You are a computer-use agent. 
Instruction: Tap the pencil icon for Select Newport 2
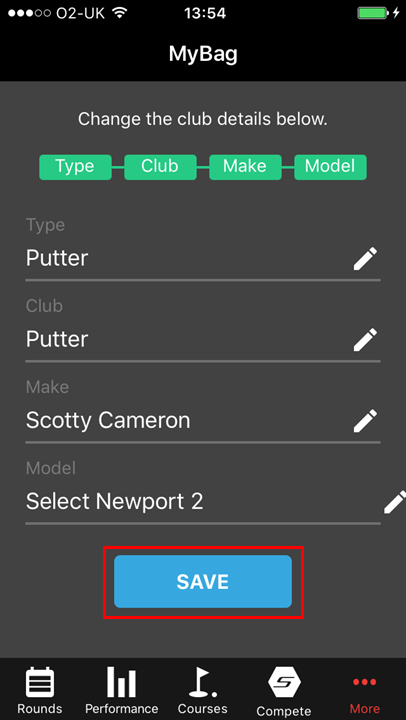coord(395,502)
